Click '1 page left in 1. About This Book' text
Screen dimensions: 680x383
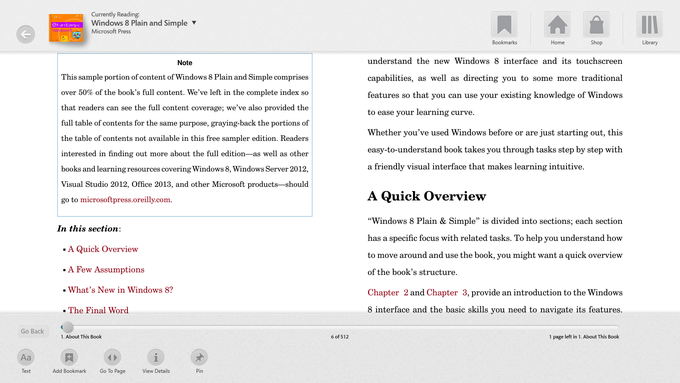[584, 337]
